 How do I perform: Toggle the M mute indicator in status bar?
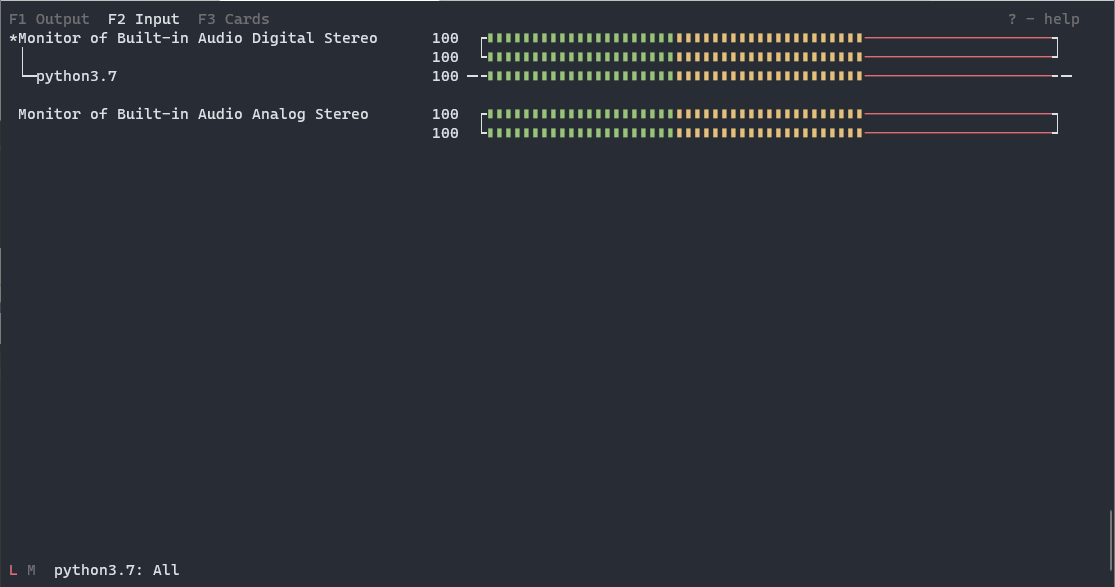coord(31,570)
